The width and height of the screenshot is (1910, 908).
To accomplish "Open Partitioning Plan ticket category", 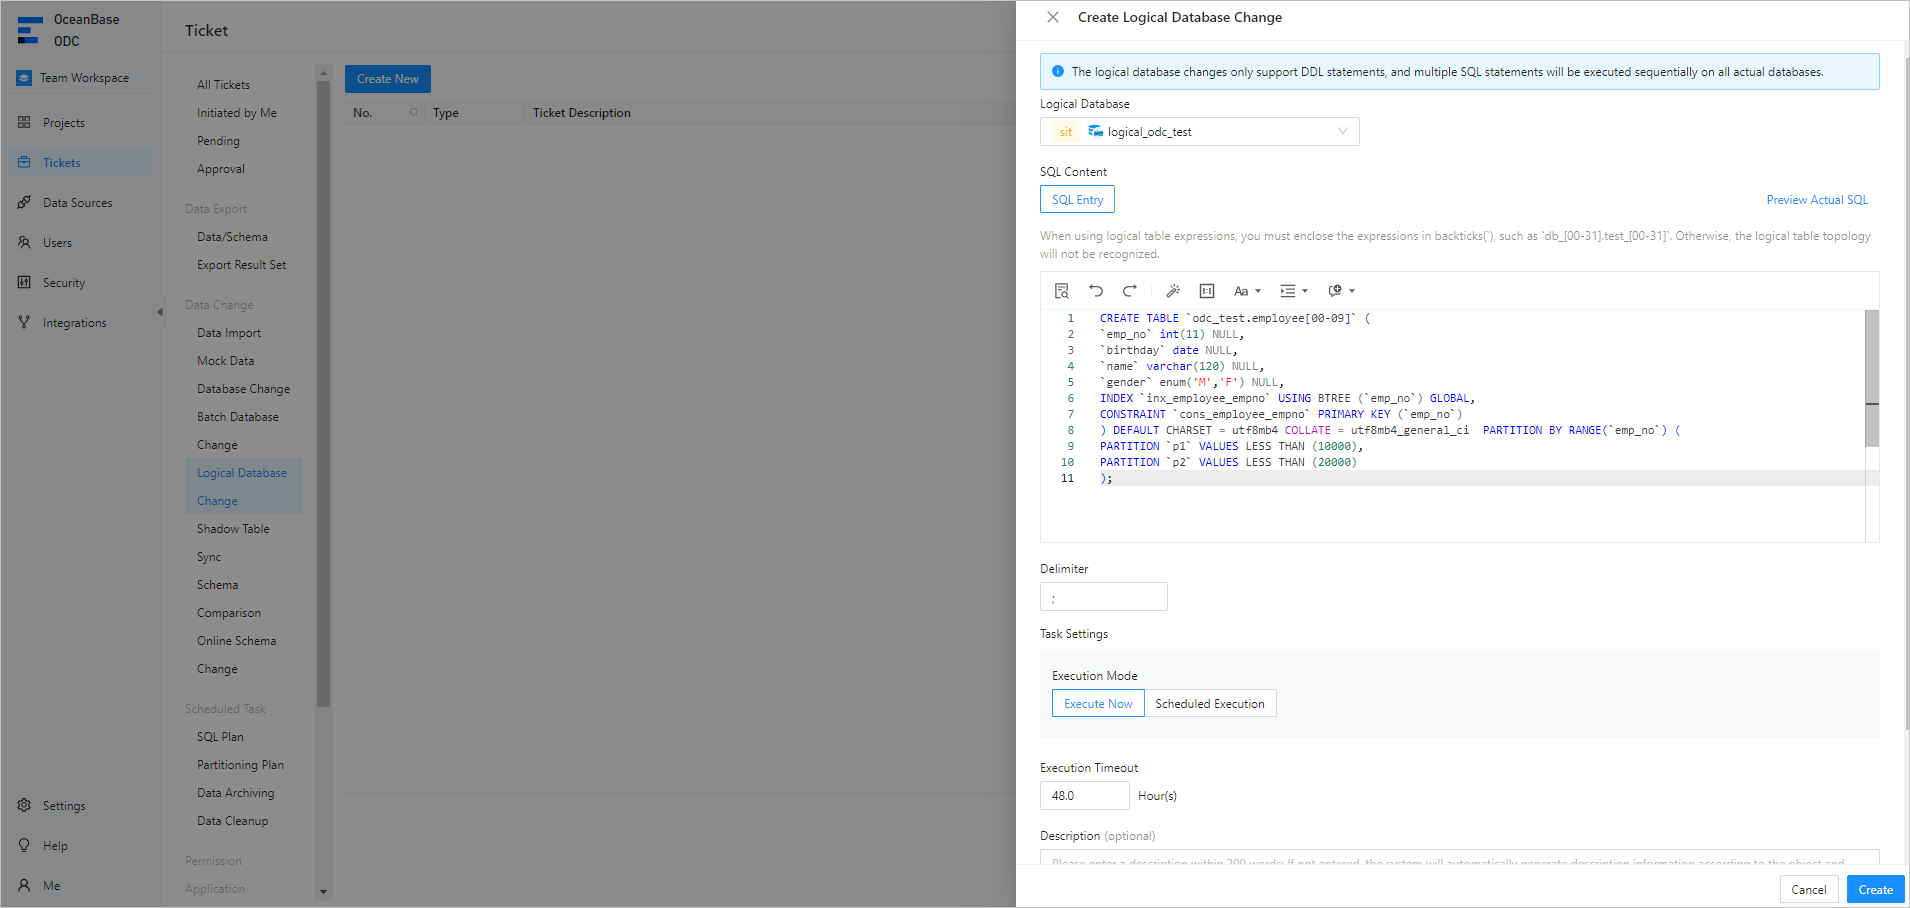I will (240, 765).
